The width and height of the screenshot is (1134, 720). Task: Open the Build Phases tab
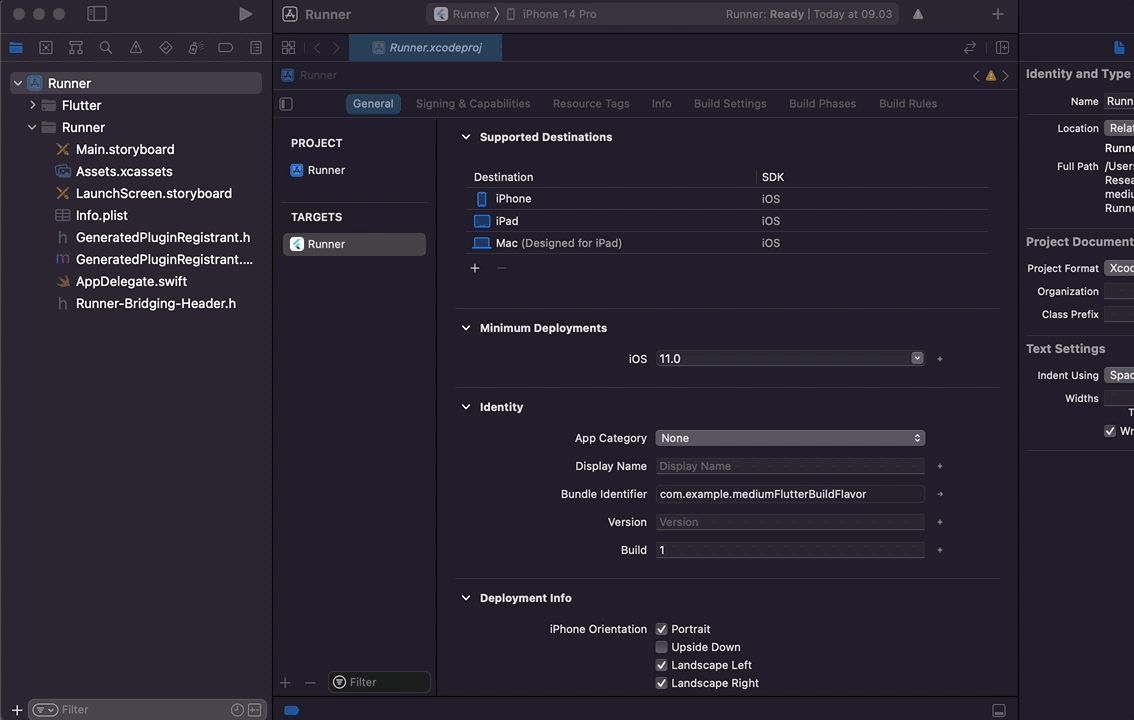click(822, 103)
